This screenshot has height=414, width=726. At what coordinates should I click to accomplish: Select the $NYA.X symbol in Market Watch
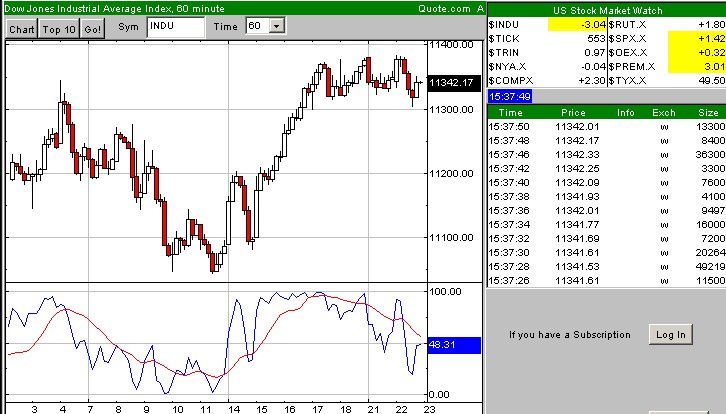tap(507, 67)
